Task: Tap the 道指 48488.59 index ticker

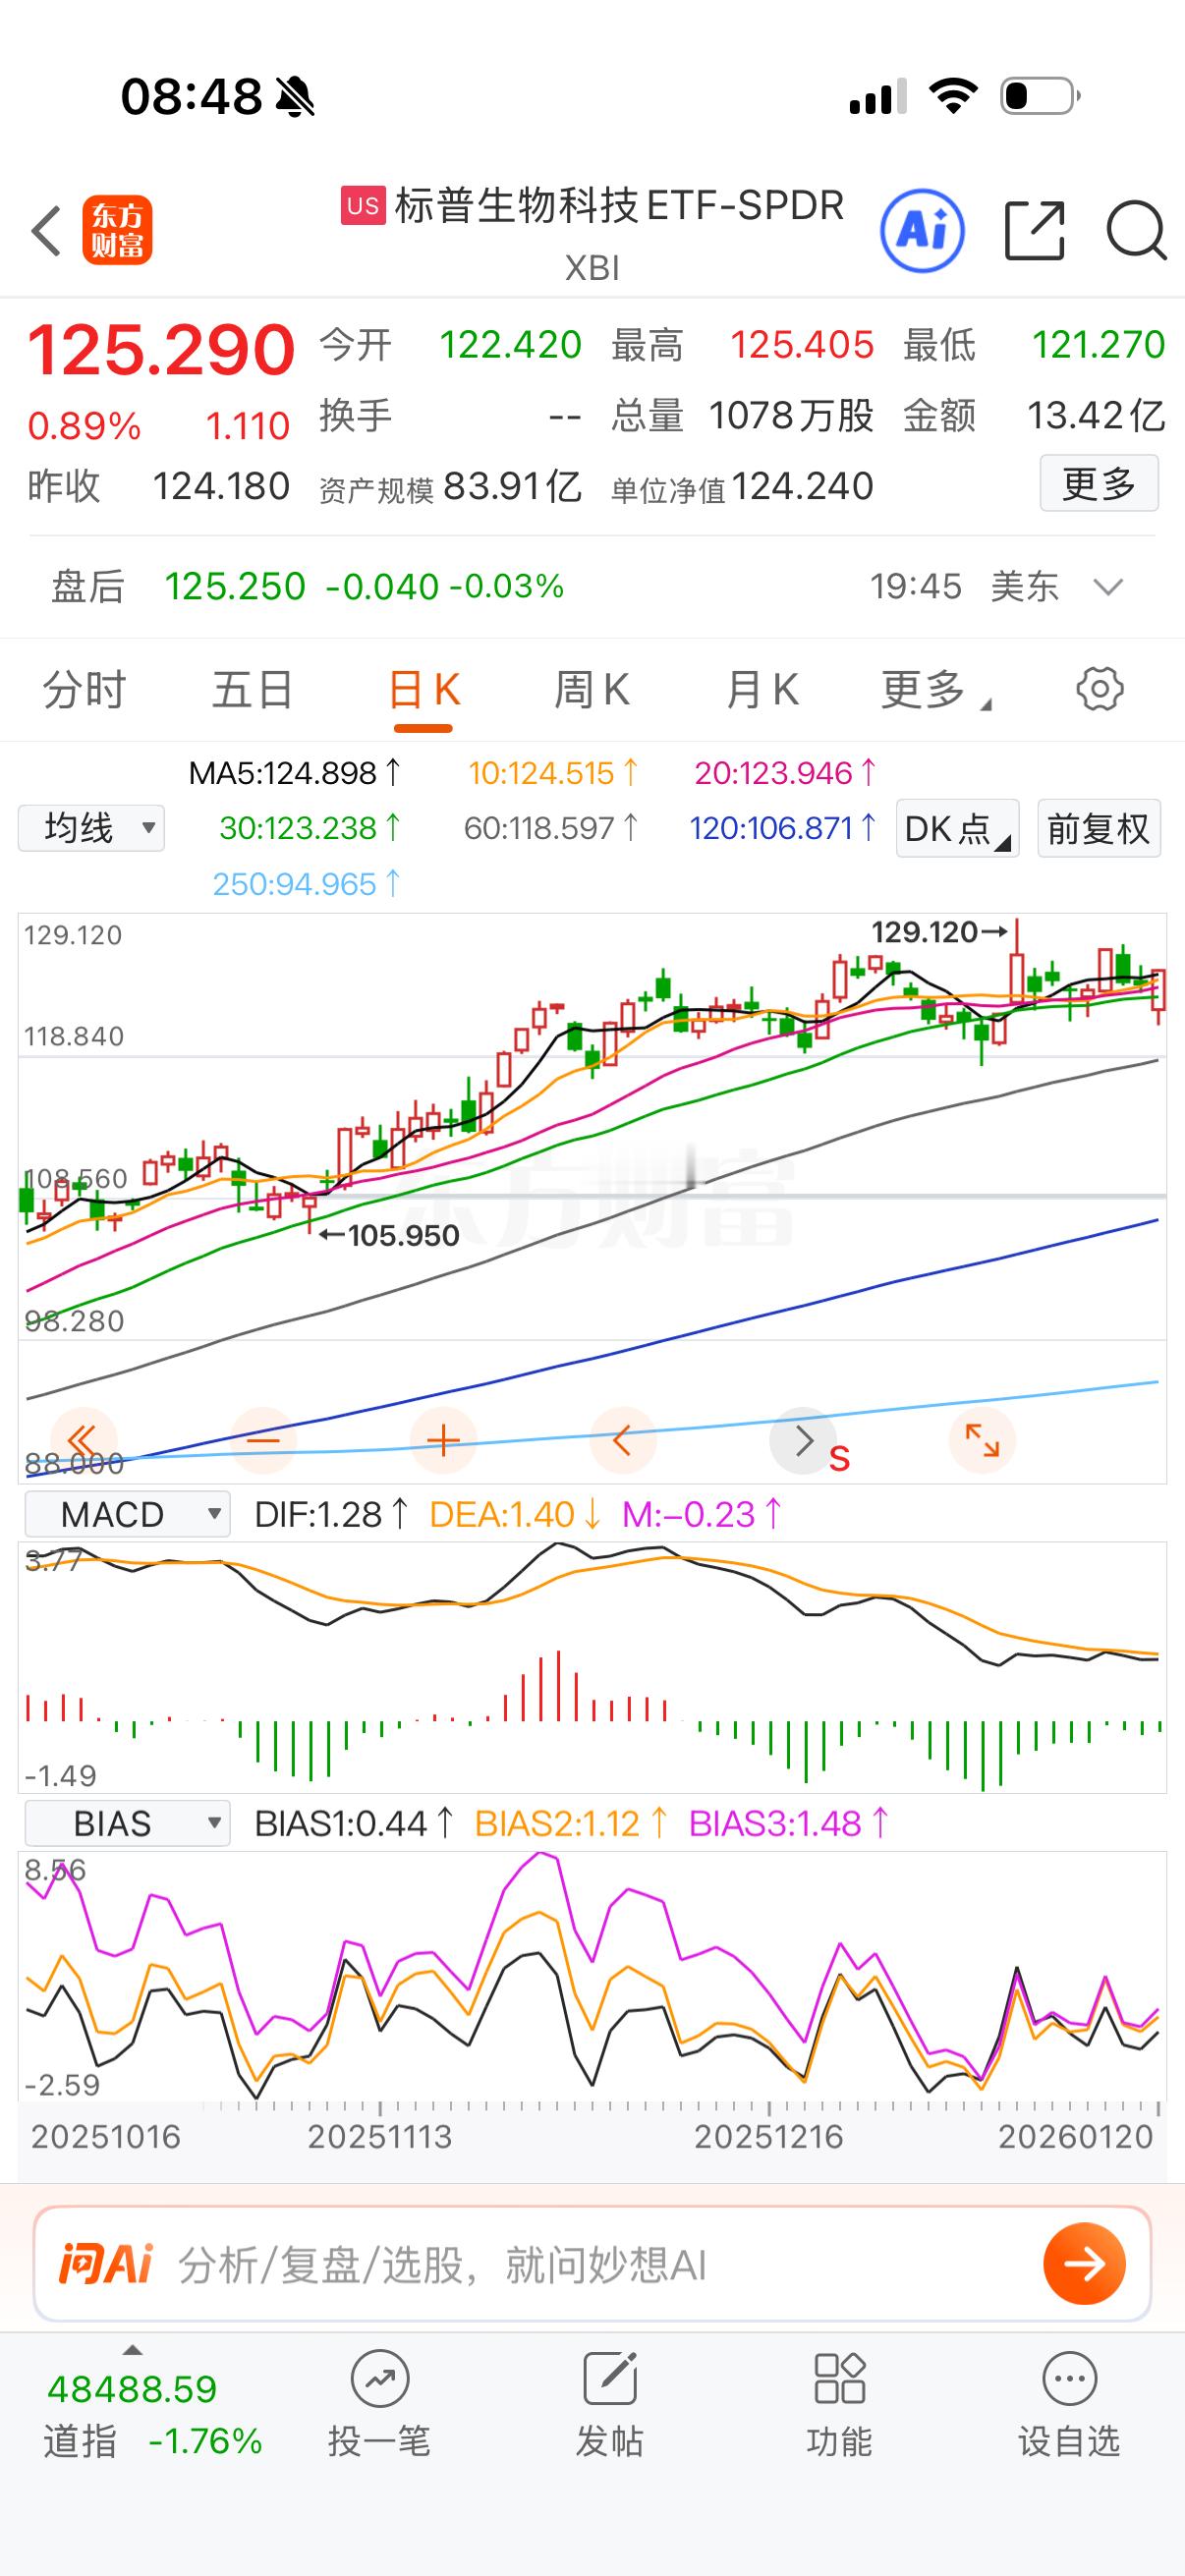Action: [x=152, y=2414]
